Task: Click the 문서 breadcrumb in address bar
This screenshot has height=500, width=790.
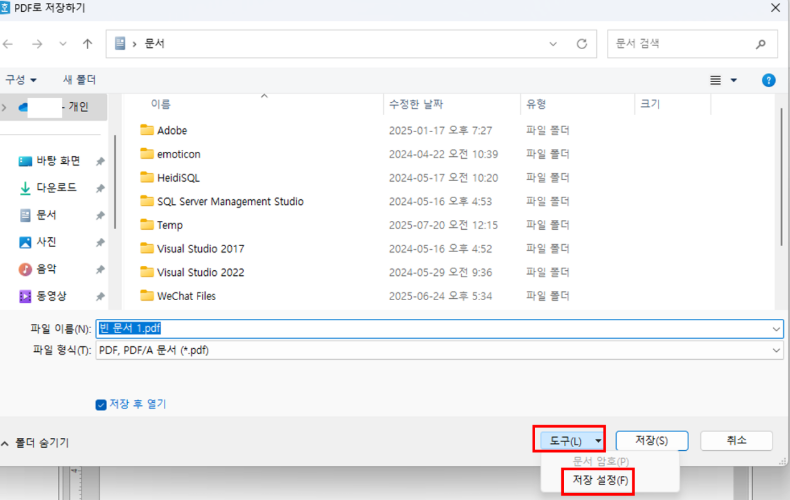Action: click(x=155, y=43)
